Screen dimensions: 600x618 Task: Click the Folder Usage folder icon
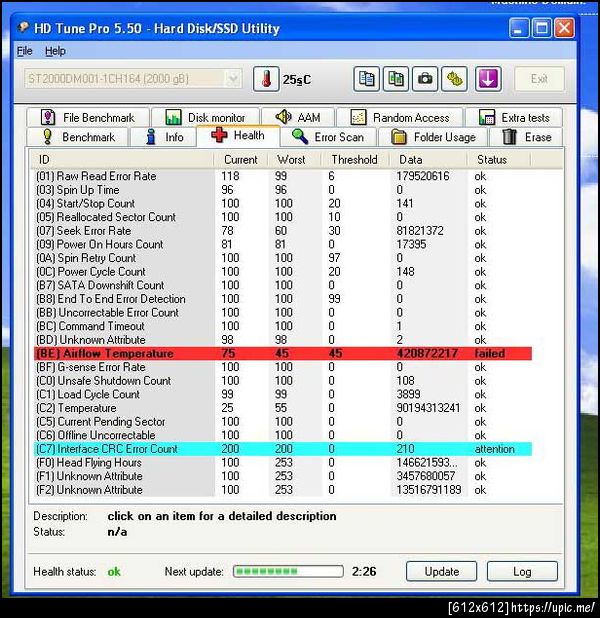pos(399,137)
